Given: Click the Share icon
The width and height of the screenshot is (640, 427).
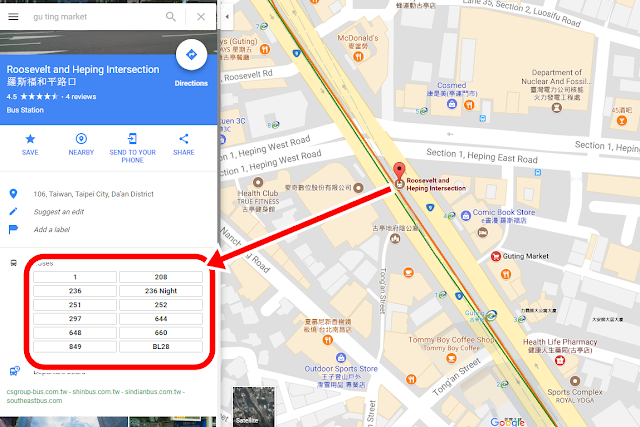Looking at the screenshot, I should click(x=184, y=139).
